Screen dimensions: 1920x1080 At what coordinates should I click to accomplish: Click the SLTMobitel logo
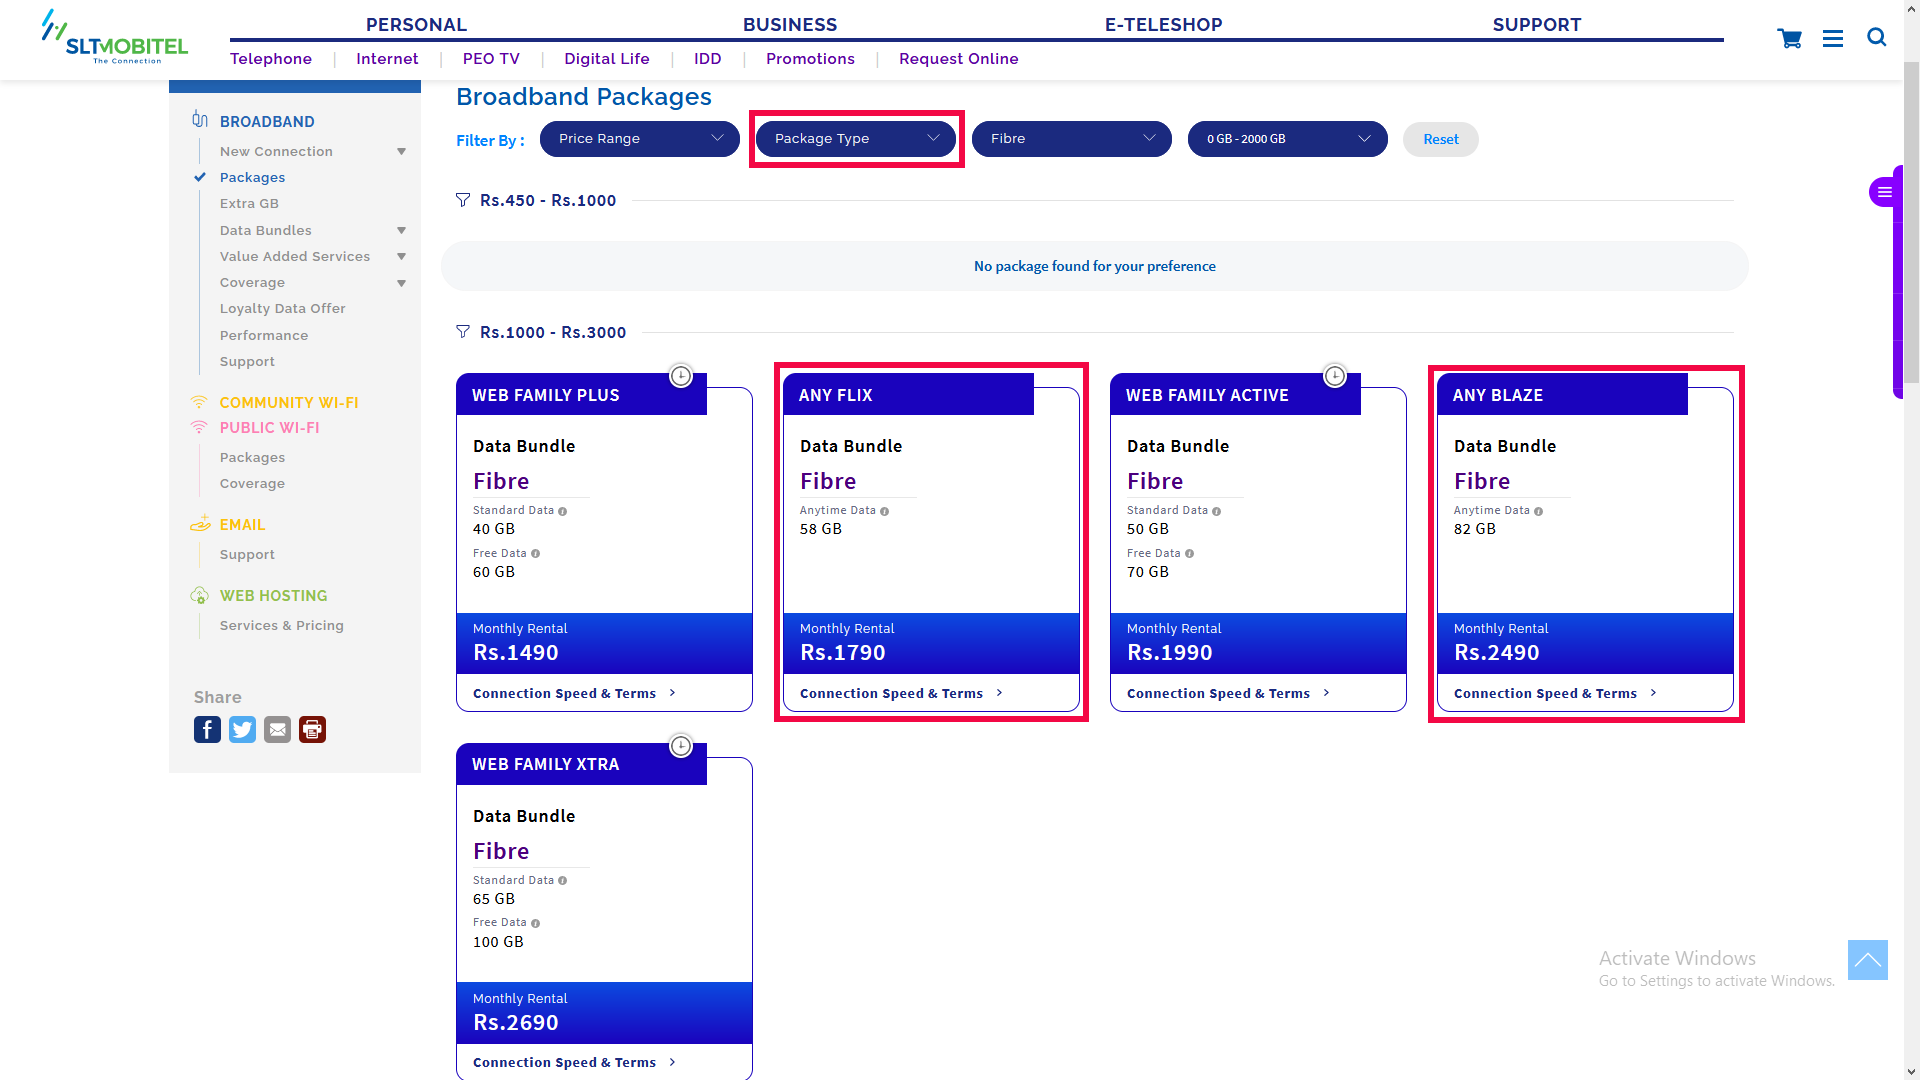[114, 37]
